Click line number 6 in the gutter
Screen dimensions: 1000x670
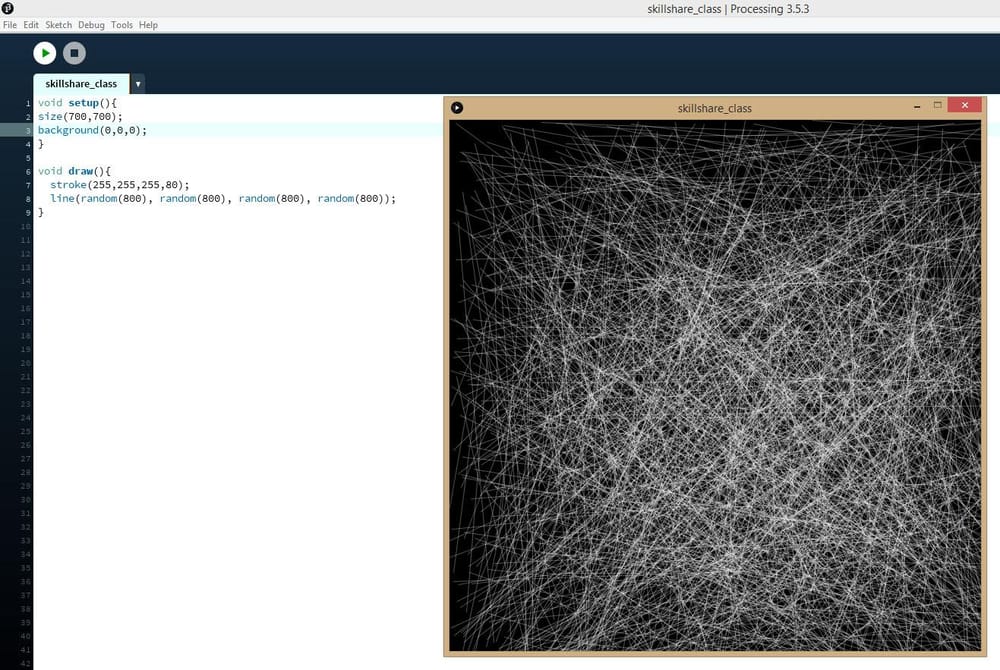click(28, 171)
